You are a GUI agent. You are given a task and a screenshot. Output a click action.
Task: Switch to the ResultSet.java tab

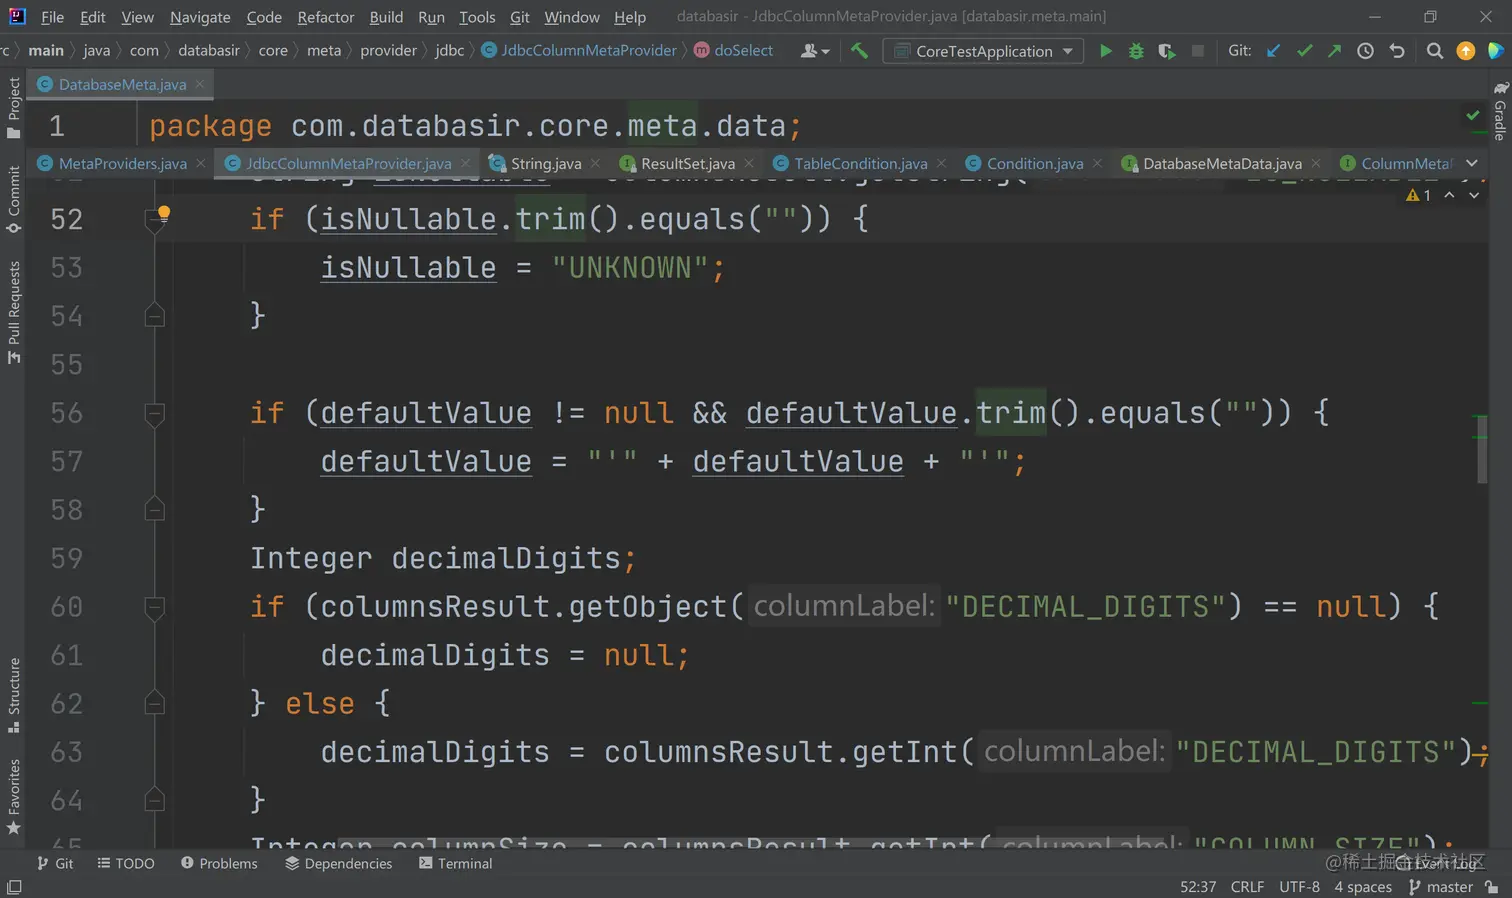tap(687, 163)
